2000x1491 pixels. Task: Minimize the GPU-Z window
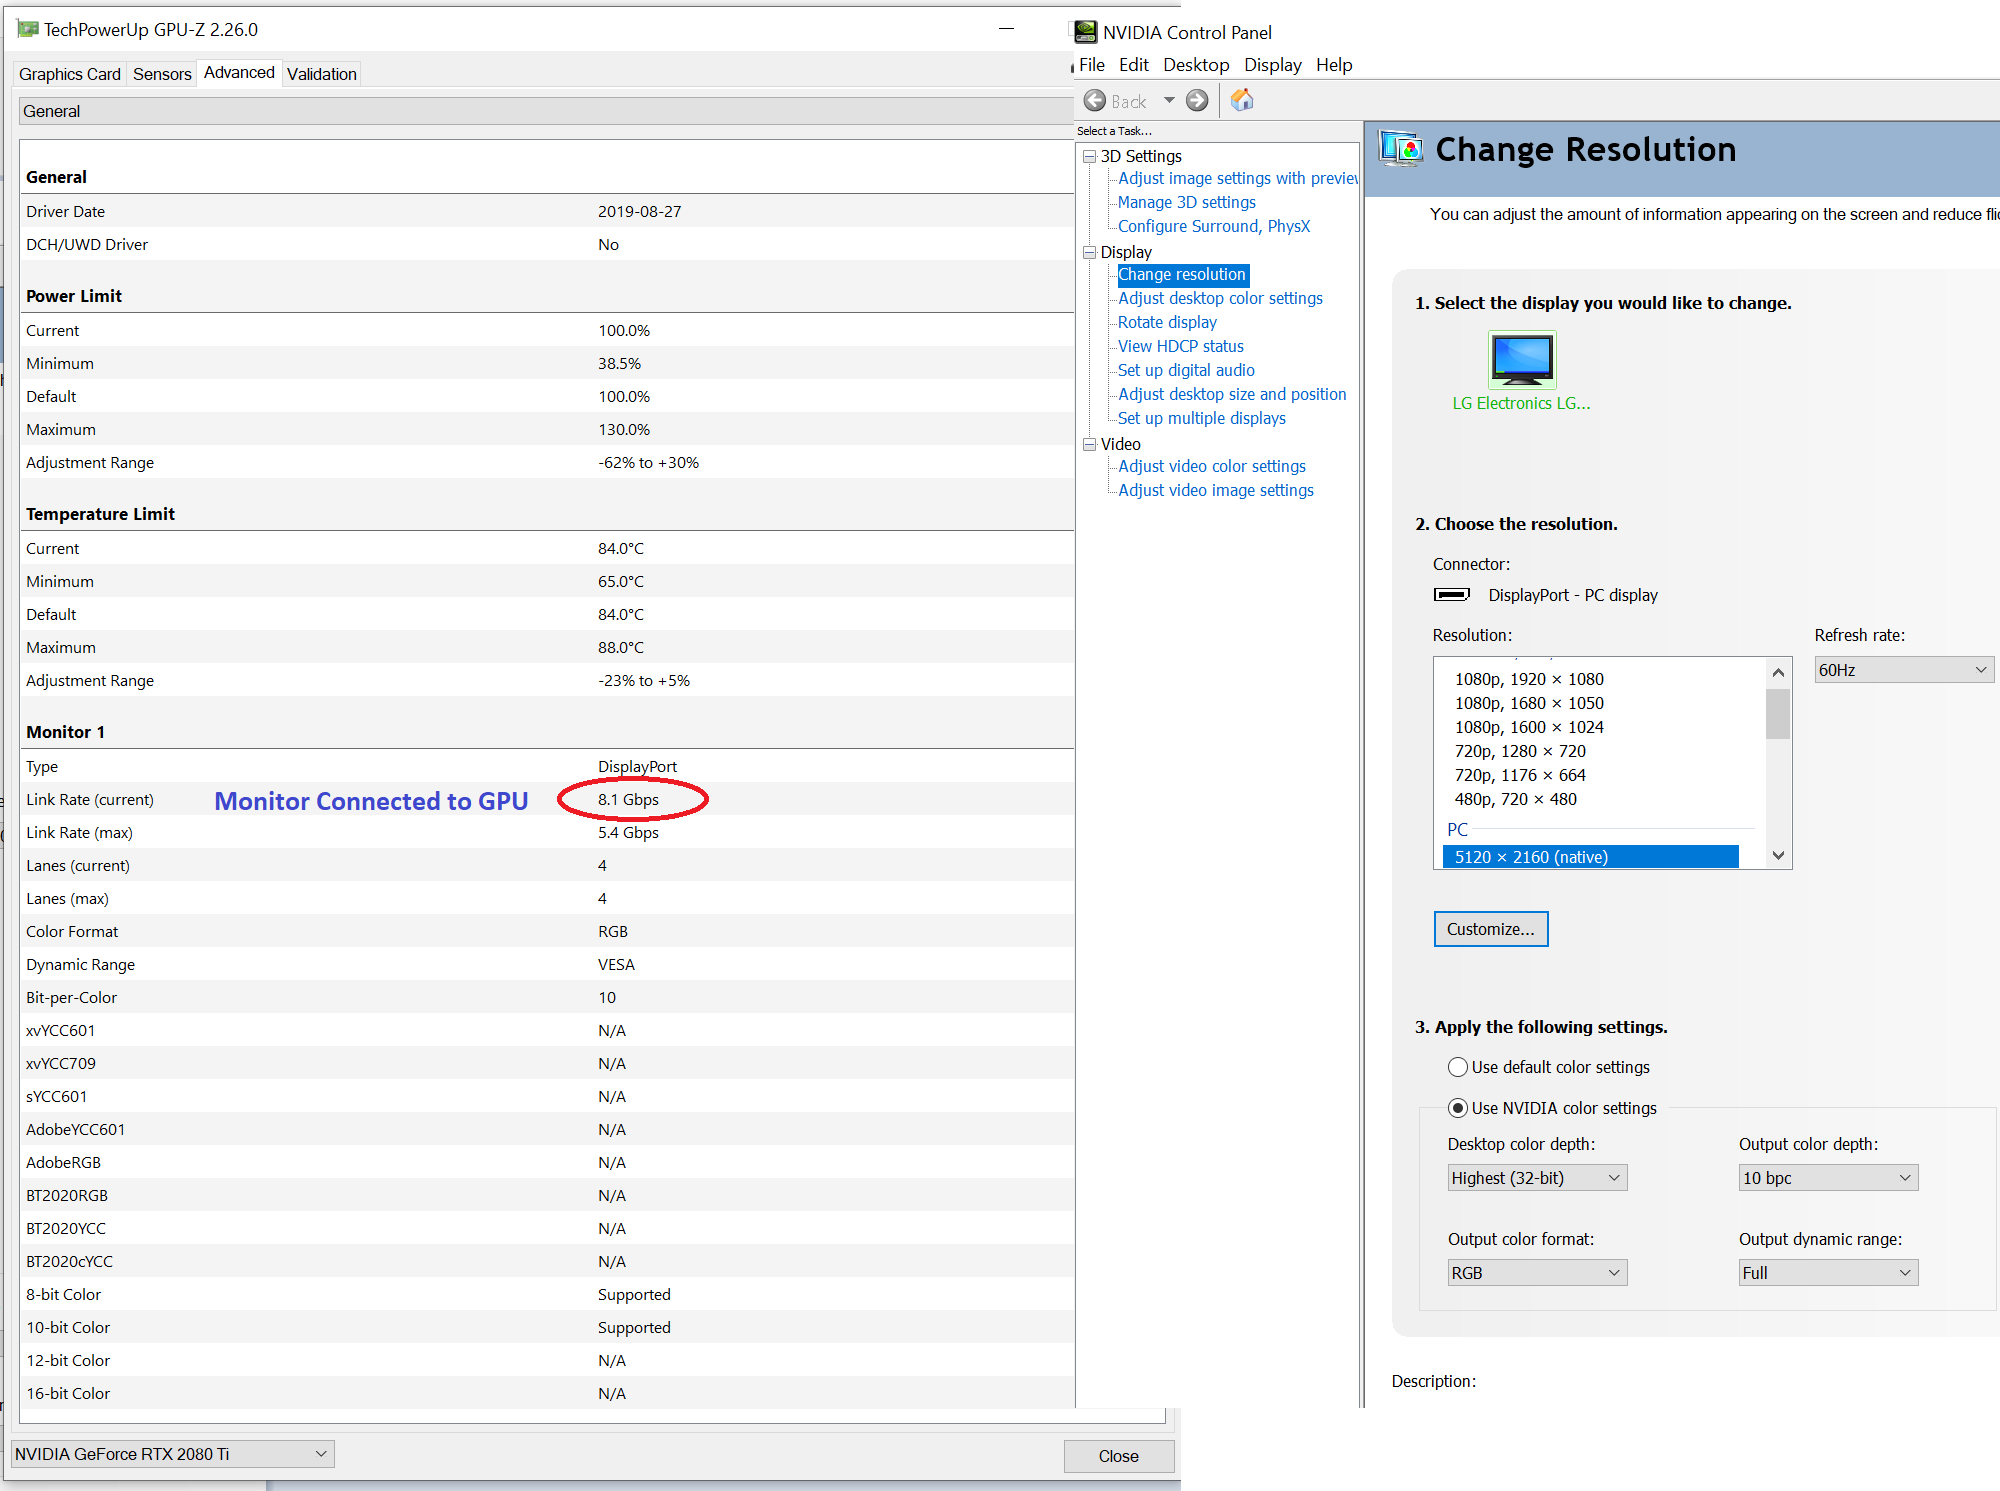tap(1006, 29)
